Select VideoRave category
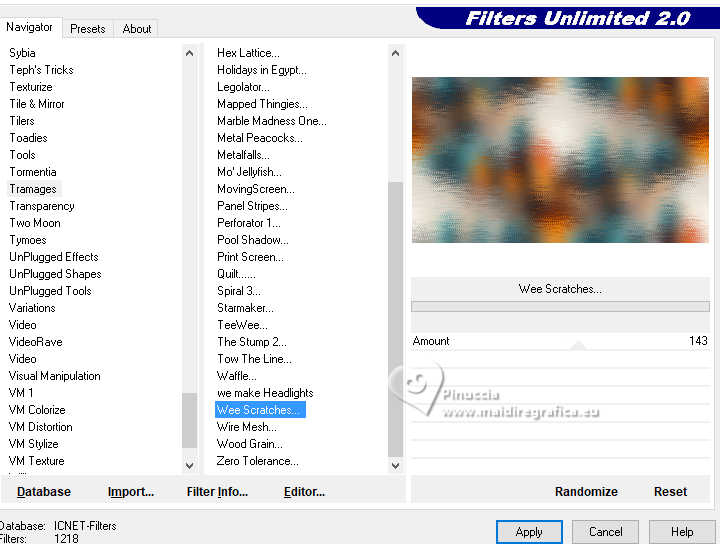Screen dimensions: 720x544 [35, 342]
